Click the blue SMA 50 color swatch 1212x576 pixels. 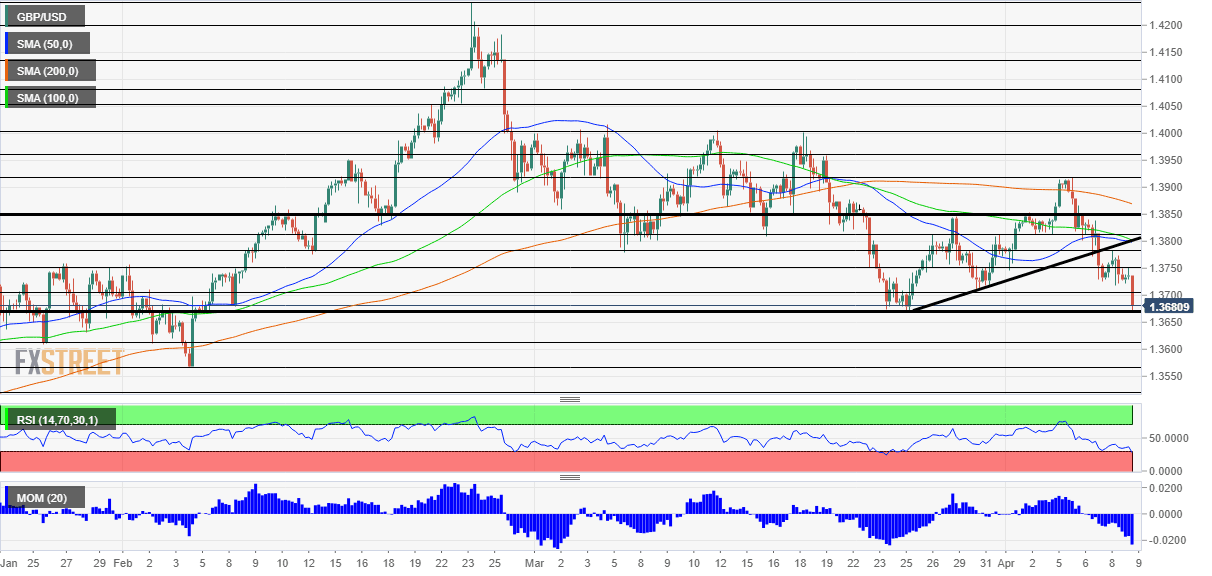click(x=7, y=43)
